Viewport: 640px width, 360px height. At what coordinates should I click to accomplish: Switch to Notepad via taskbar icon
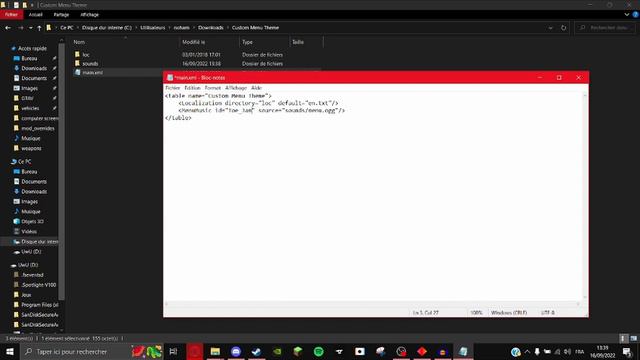click(x=463, y=351)
